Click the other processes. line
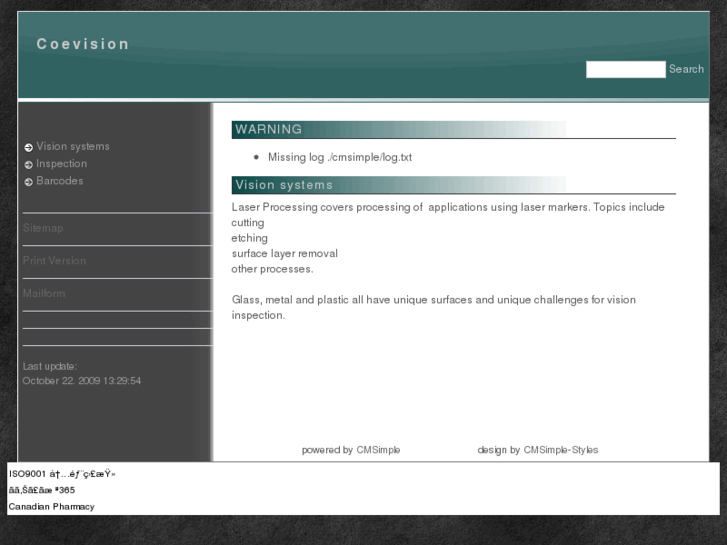This screenshot has height=545, width=727. 272,269
